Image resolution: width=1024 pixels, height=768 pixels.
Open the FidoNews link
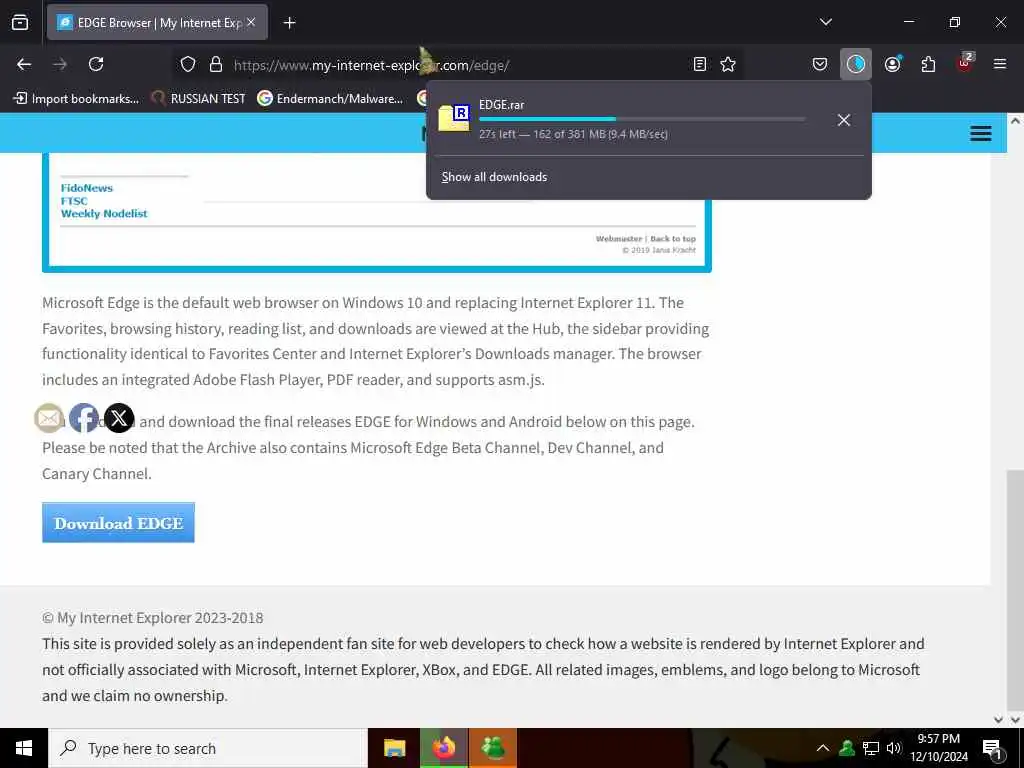87,188
